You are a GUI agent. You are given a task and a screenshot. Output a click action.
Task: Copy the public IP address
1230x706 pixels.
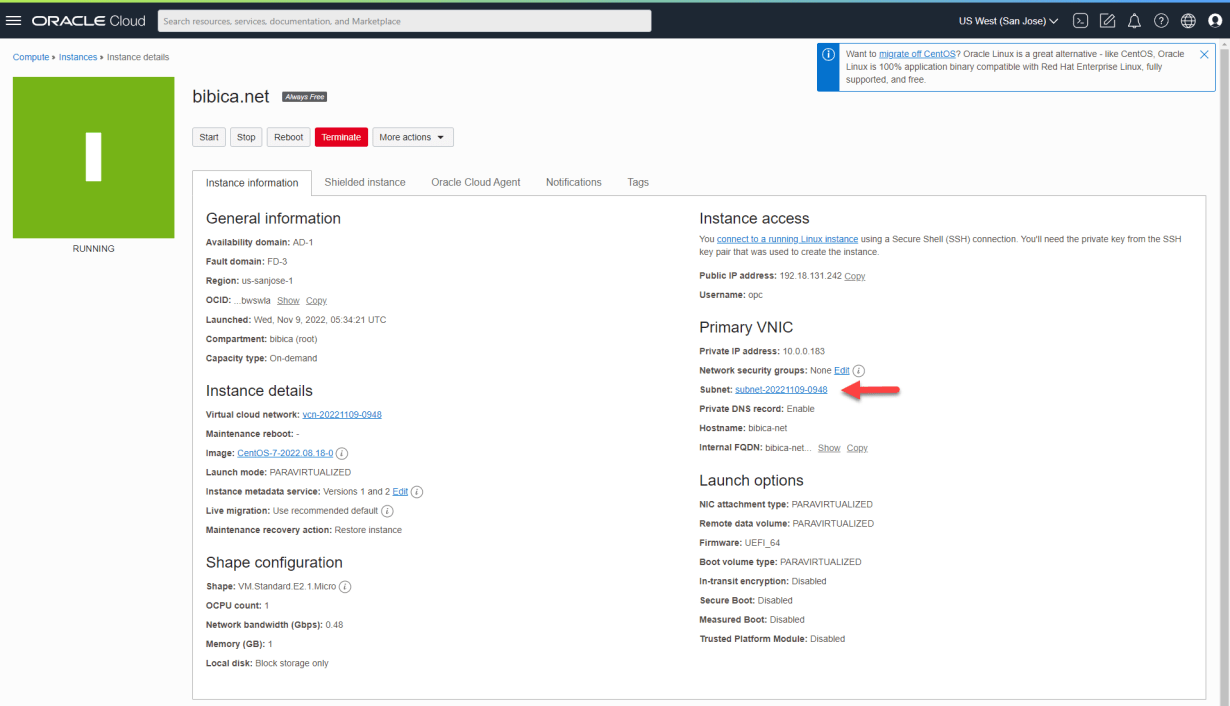tap(855, 276)
